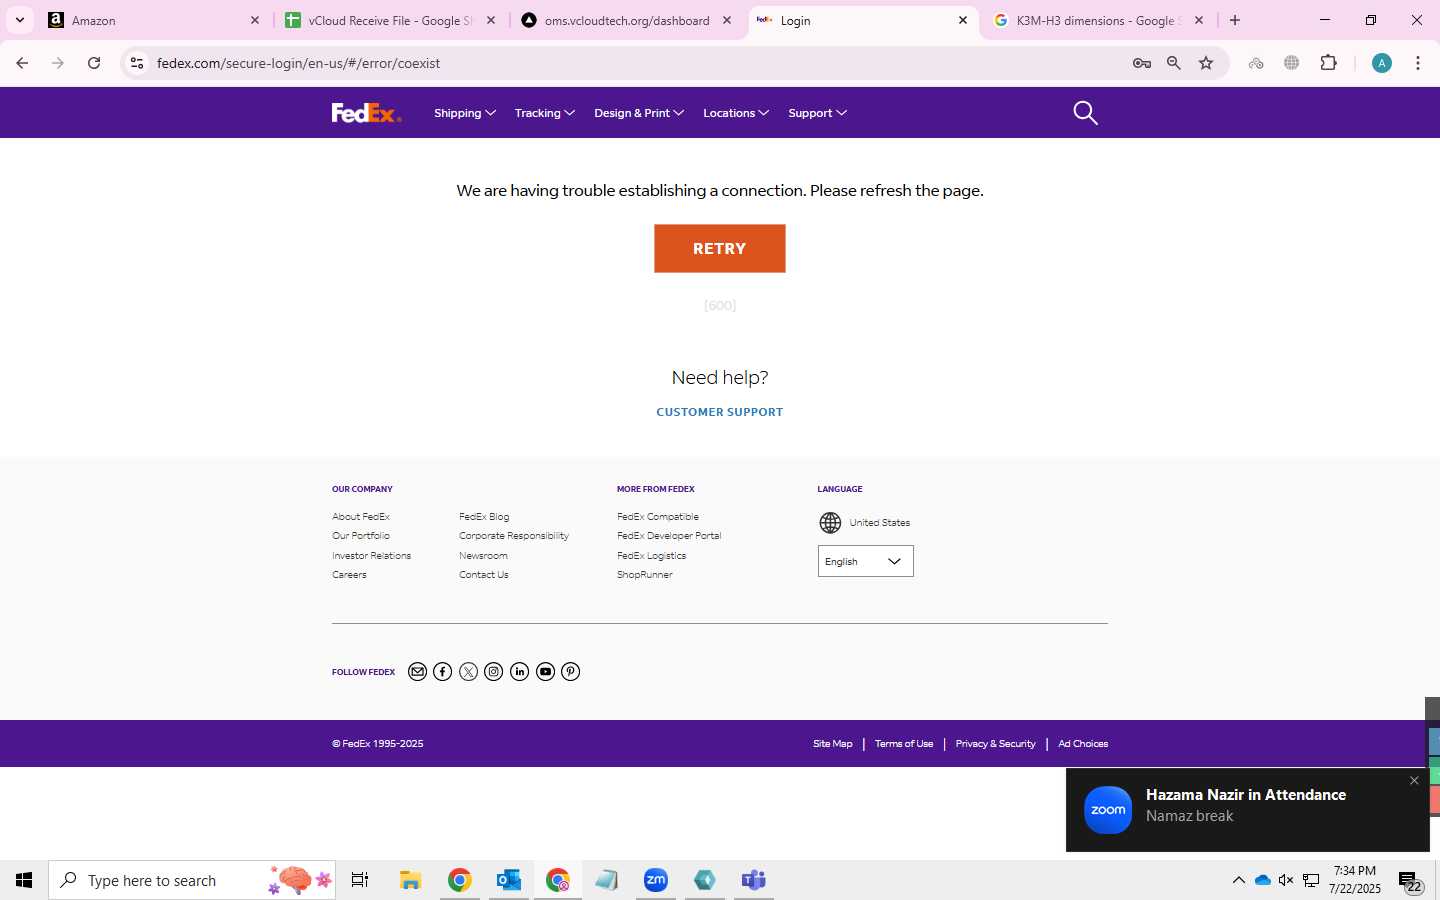This screenshot has height=900, width=1440.
Task: Open Microsoft Teams from taskbar
Action: click(753, 880)
